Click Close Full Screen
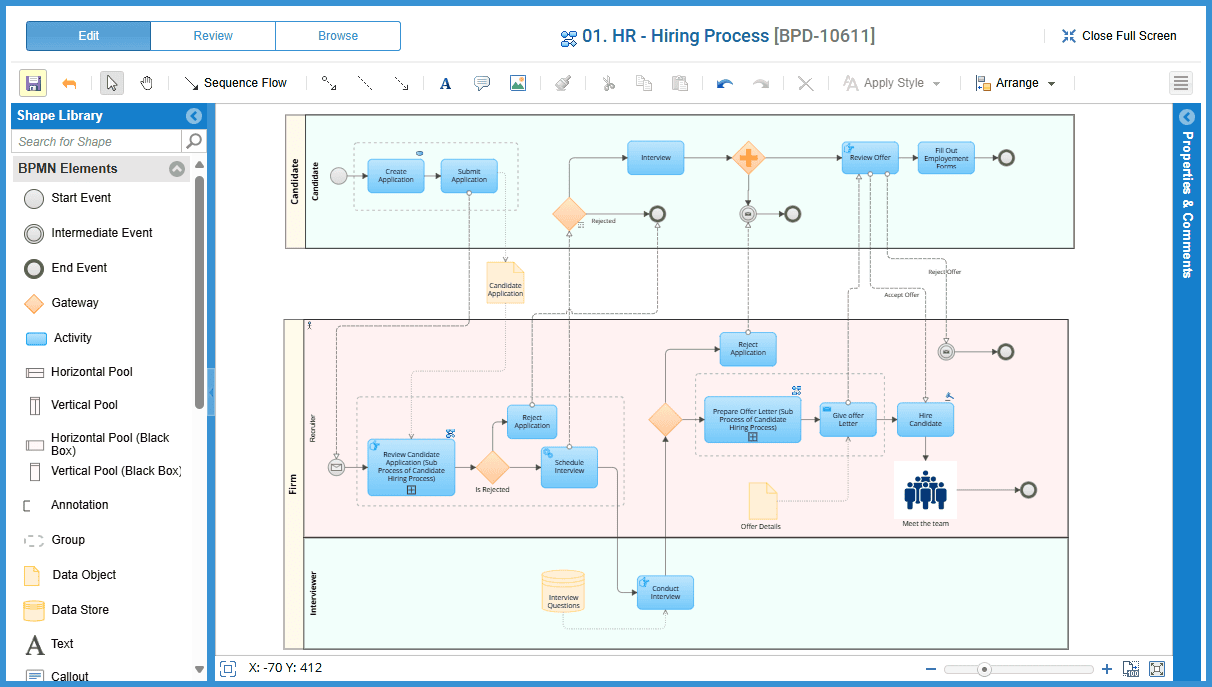The height and width of the screenshot is (687, 1212). click(x=1118, y=36)
